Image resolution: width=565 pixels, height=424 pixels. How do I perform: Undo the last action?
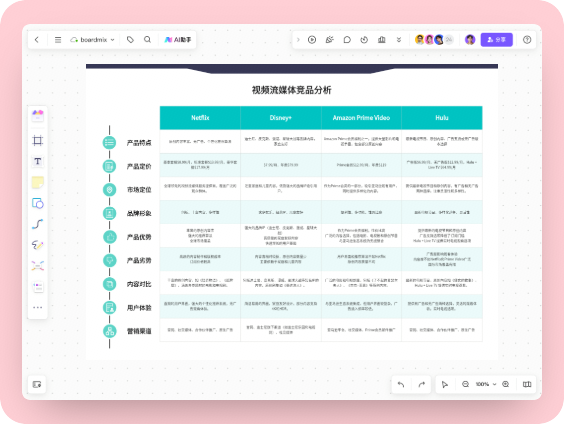[x=401, y=384]
